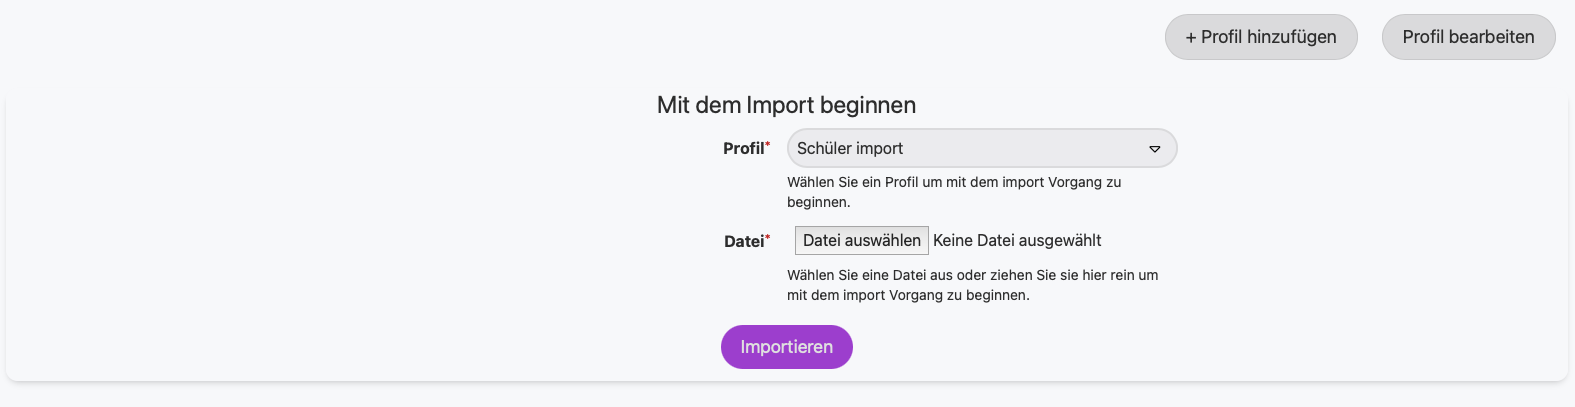The image size is (1575, 407).
Task: Select the 'Schüler import' profile text
Action: pos(850,148)
